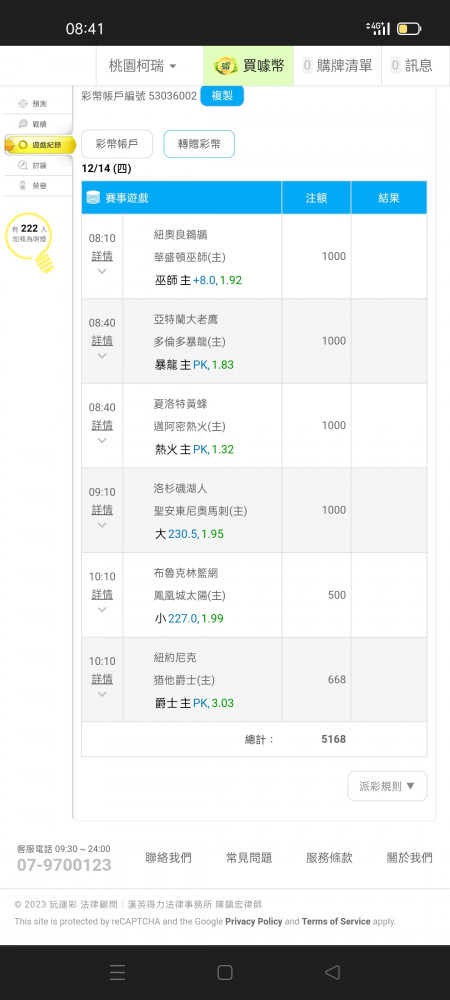450x1000 pixels.
Task: Select the 彩幣帳戶 button
Action: coord(117,144)
